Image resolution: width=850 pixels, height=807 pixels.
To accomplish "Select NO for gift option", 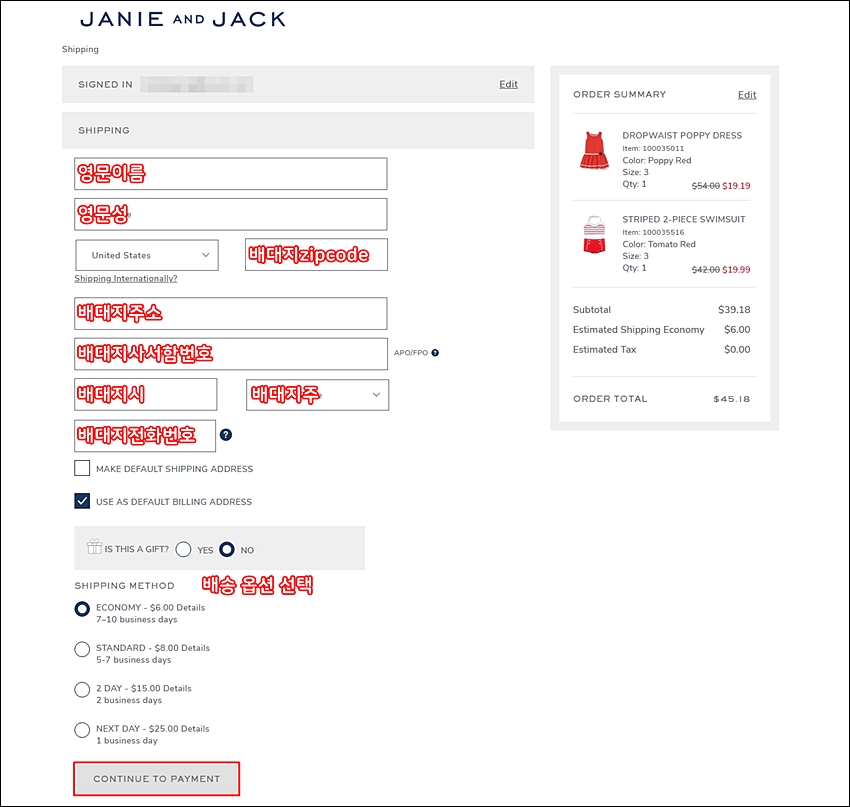I will 227,550.
